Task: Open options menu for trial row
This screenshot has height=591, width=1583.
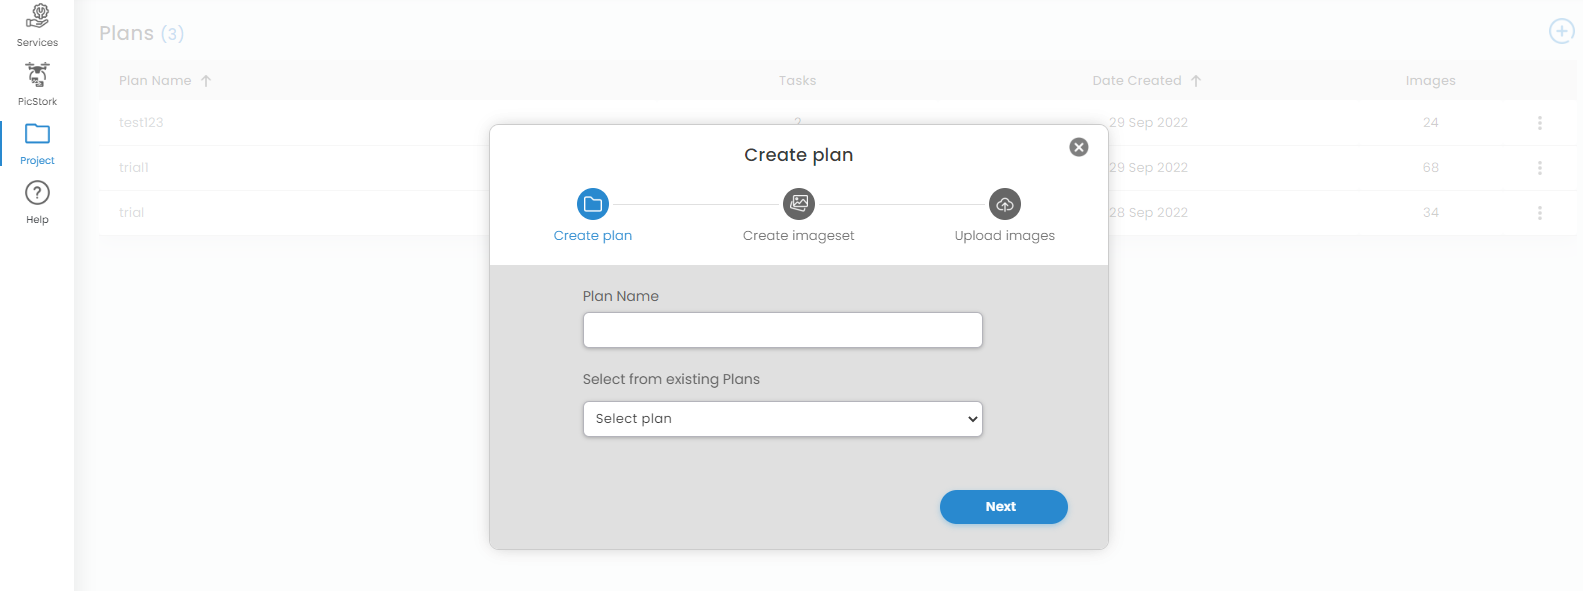Action: coord(1540,213)
